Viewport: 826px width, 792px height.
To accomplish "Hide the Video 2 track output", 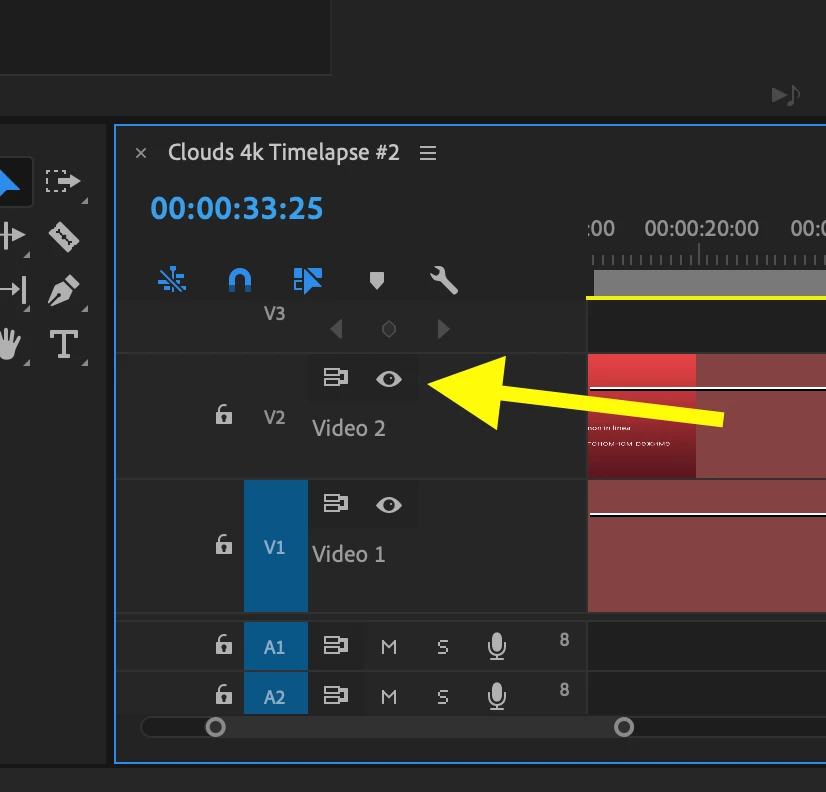I will [x=389, y=379].
